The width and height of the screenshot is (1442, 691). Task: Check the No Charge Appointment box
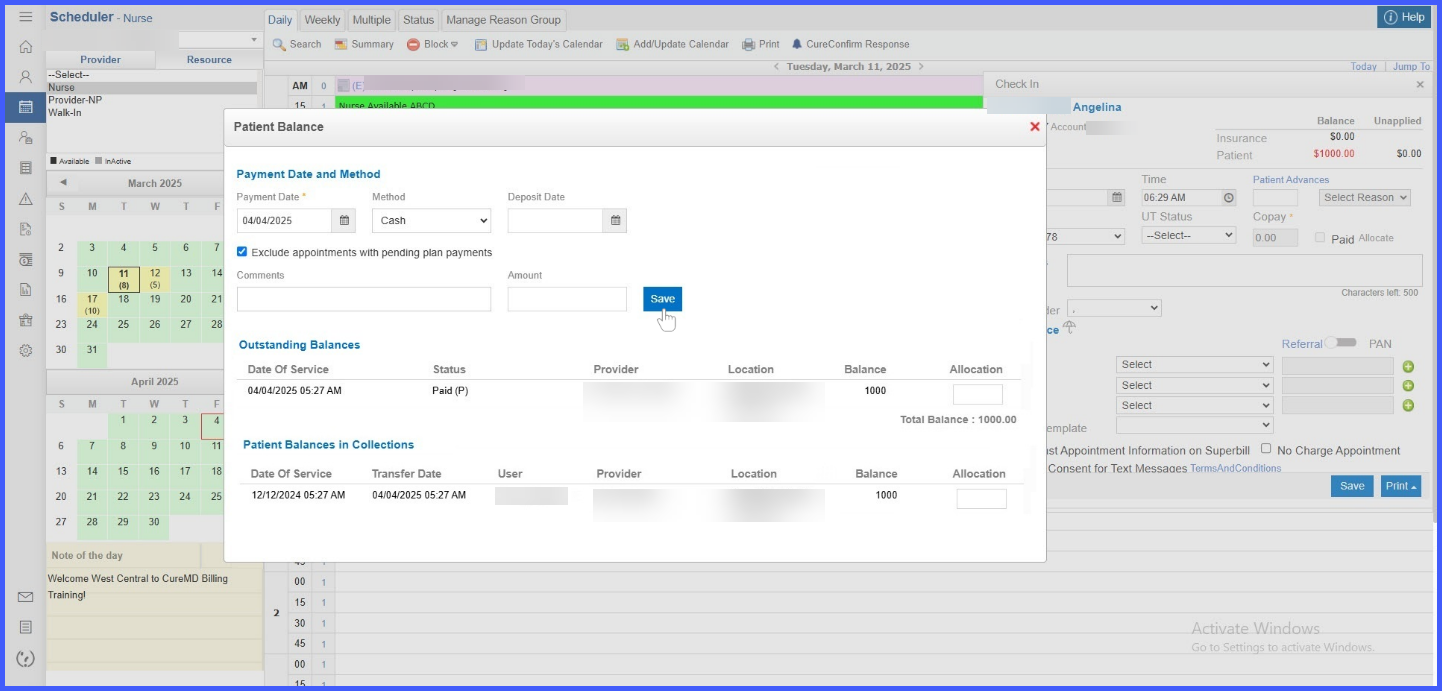(x=1266, y=449)
